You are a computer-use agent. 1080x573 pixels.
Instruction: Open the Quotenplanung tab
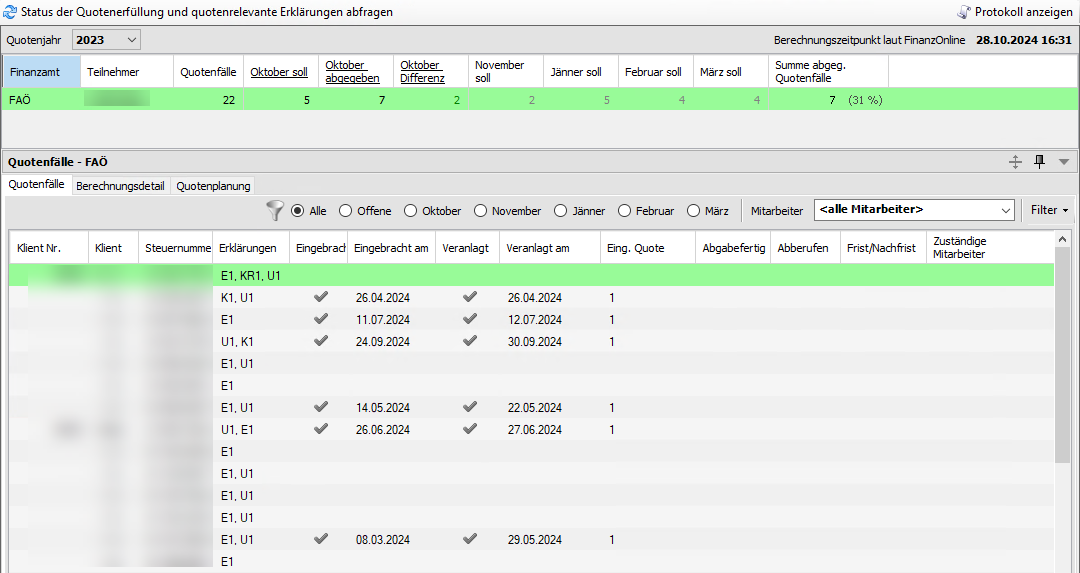coord(213,185)
